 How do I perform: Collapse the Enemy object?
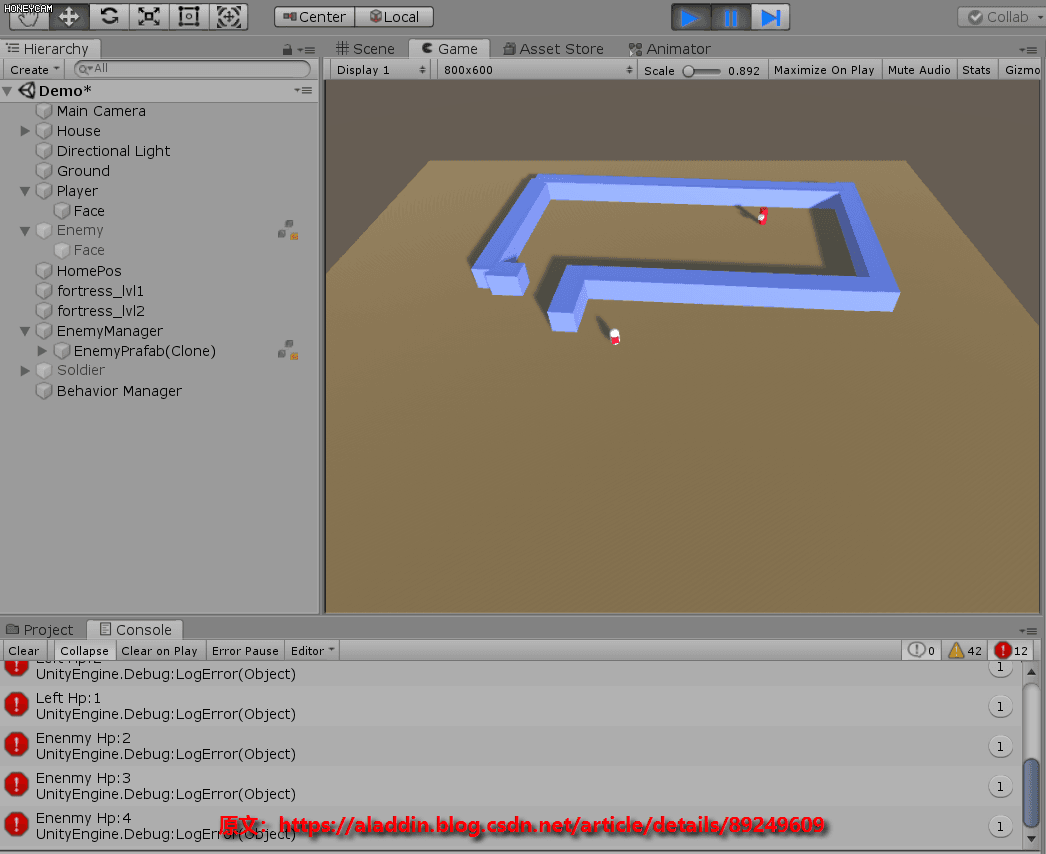coord(25,231)
